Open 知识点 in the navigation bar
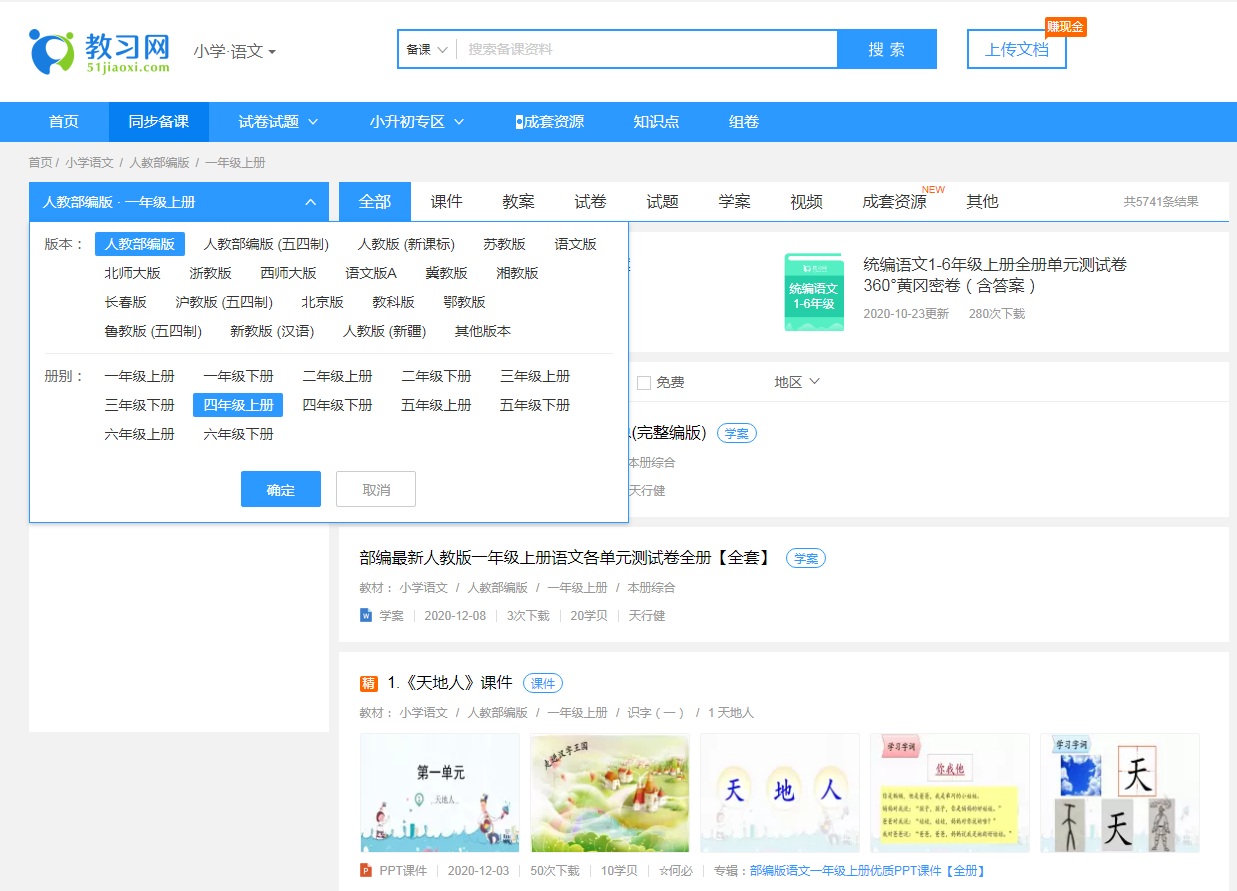This screenshot has height=891, width=1237. click(655, 121)
